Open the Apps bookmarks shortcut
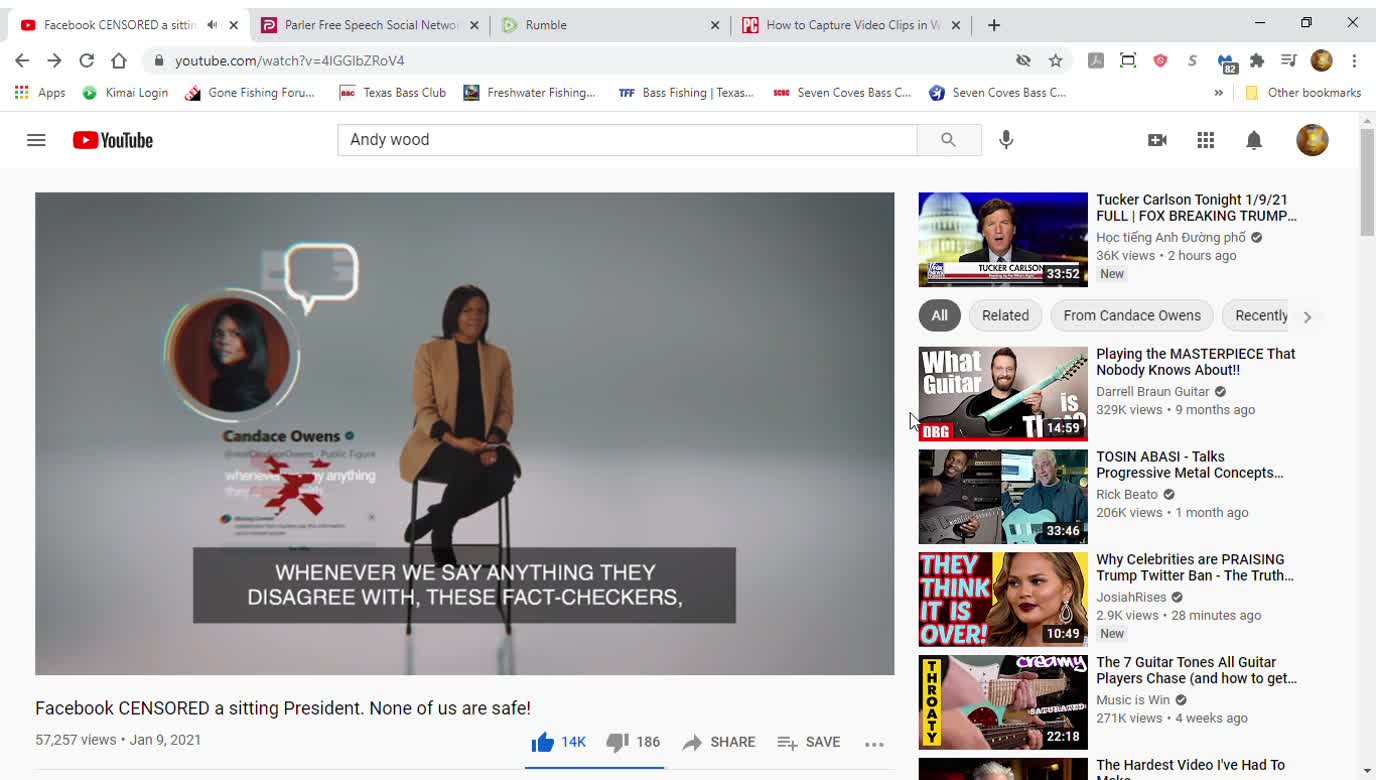 40,93
